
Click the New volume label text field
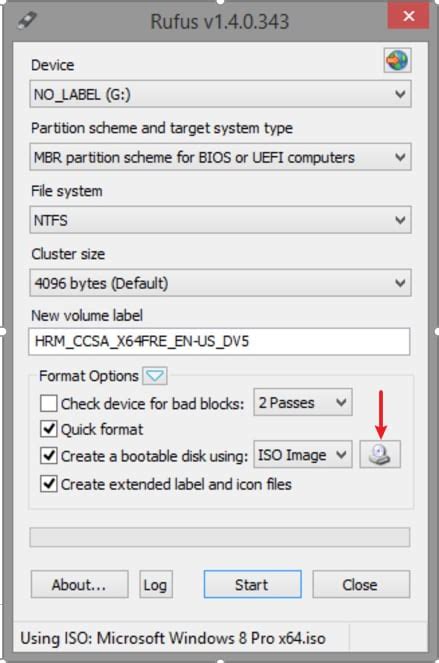click(220, 341)
